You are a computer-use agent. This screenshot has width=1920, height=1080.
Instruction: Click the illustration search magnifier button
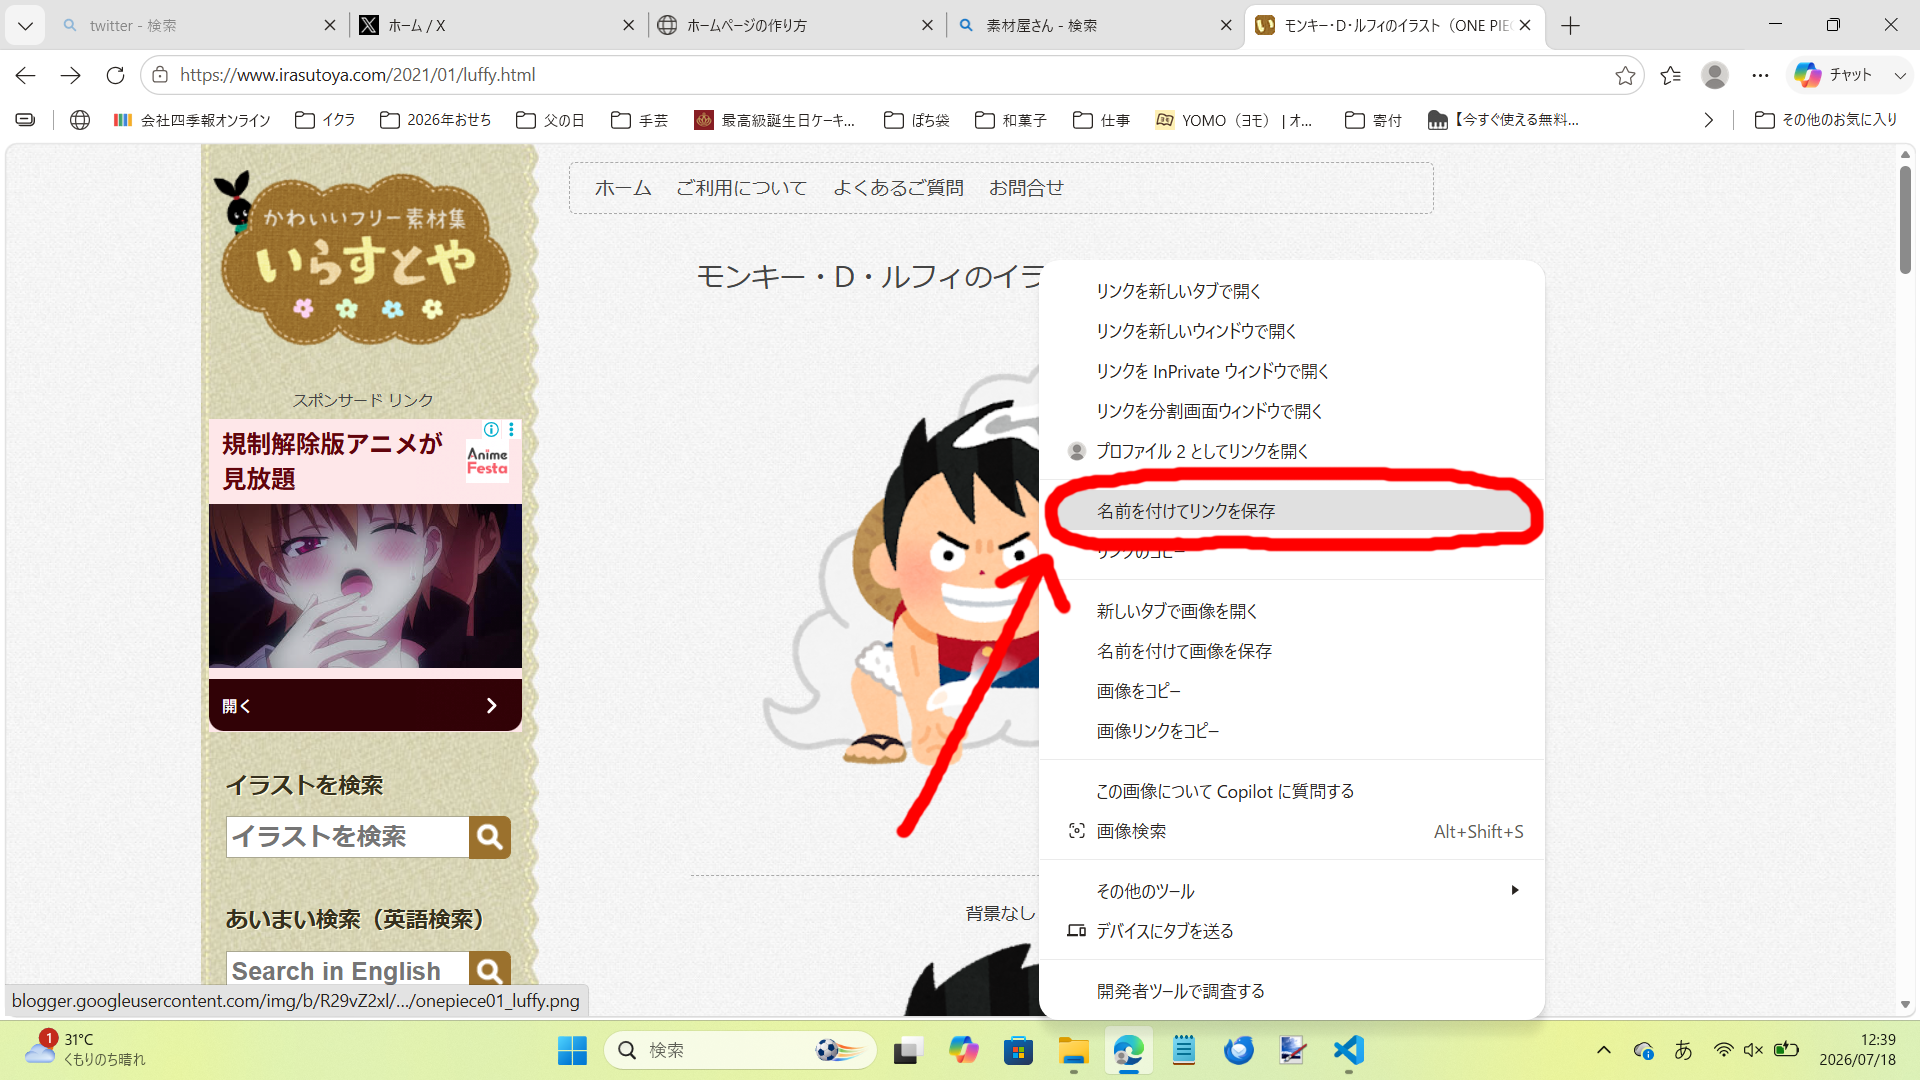(490, 837)
